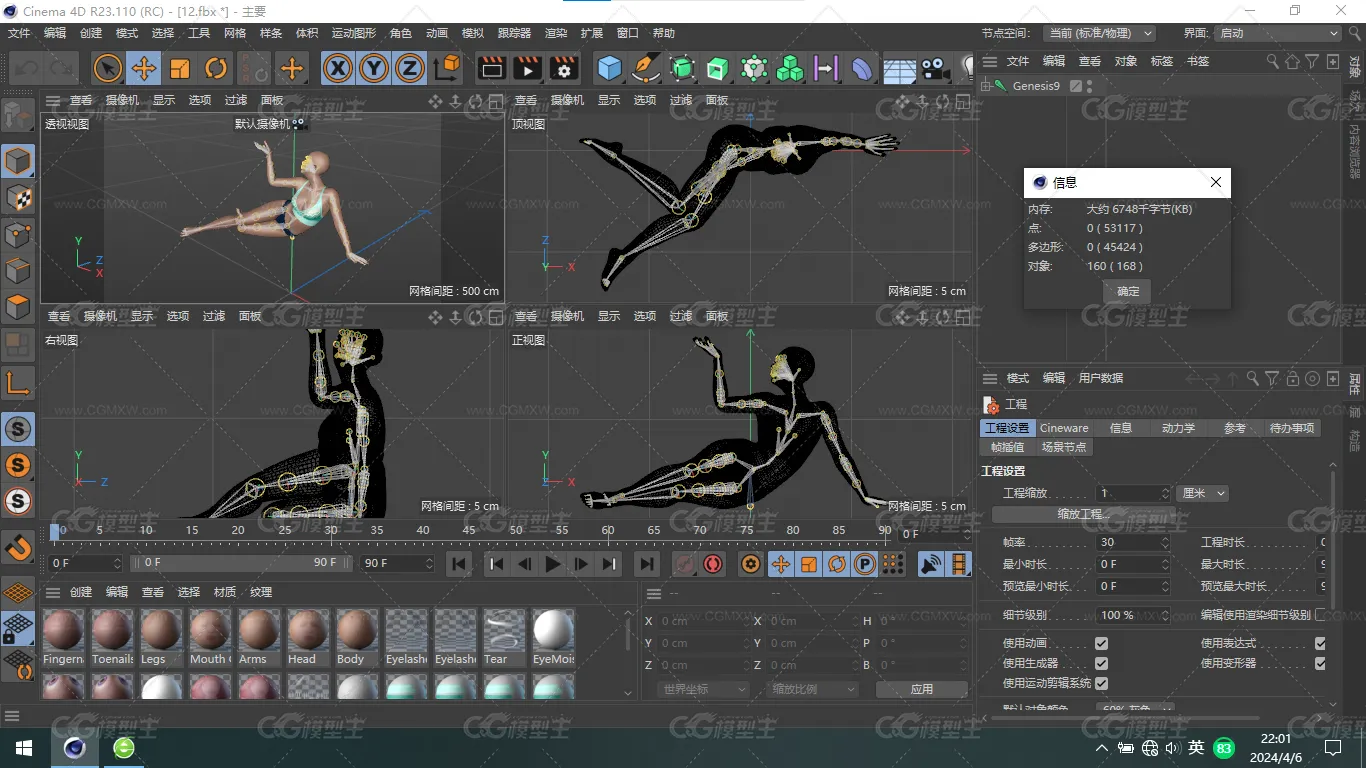
Task: Open the 文件 menu in menu bar
Action: click(x=19, y=33)
